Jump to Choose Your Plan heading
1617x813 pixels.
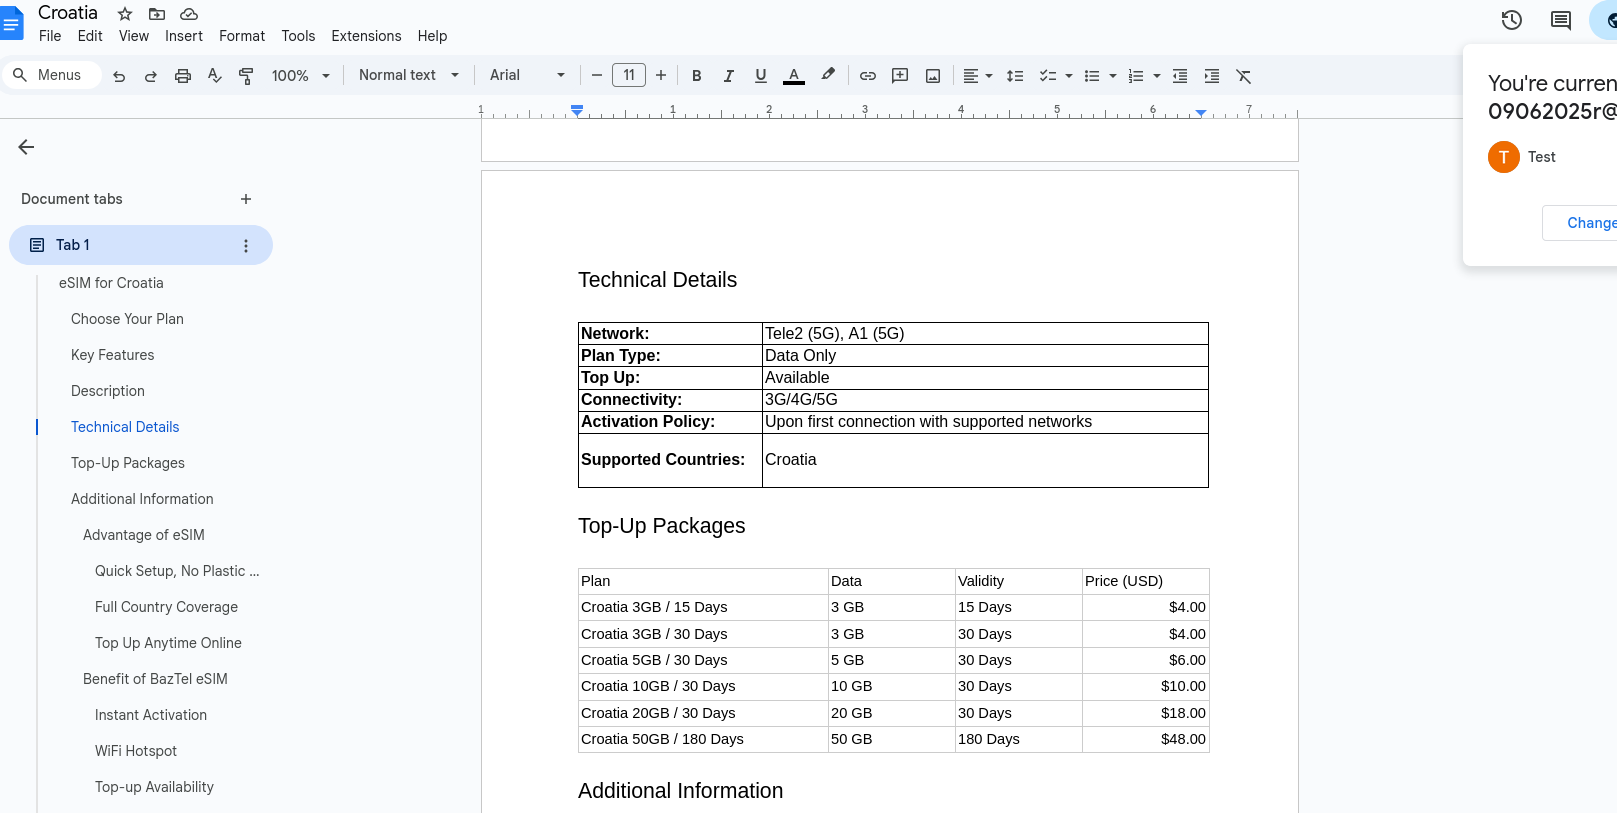[127, 319]
